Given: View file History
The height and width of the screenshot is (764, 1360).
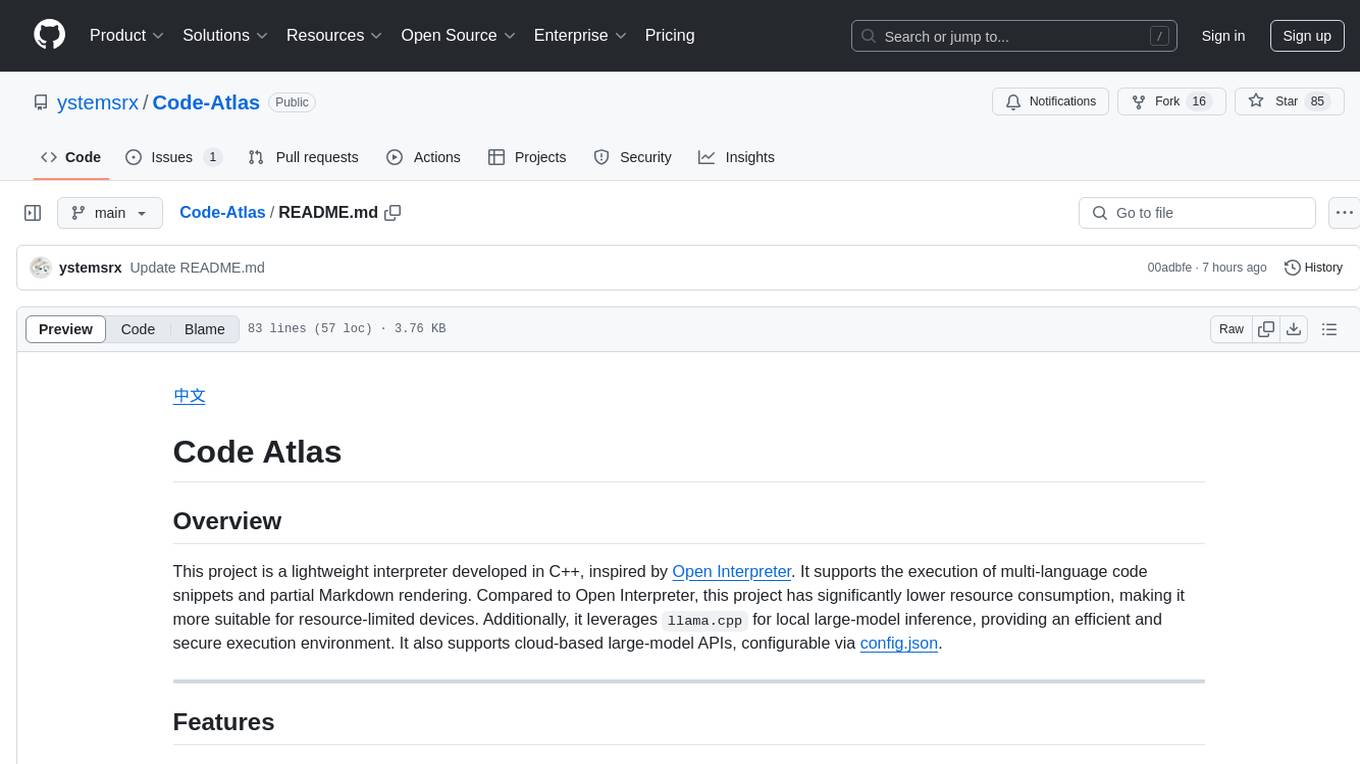Looking at the screenshot, I should 1313,268.
